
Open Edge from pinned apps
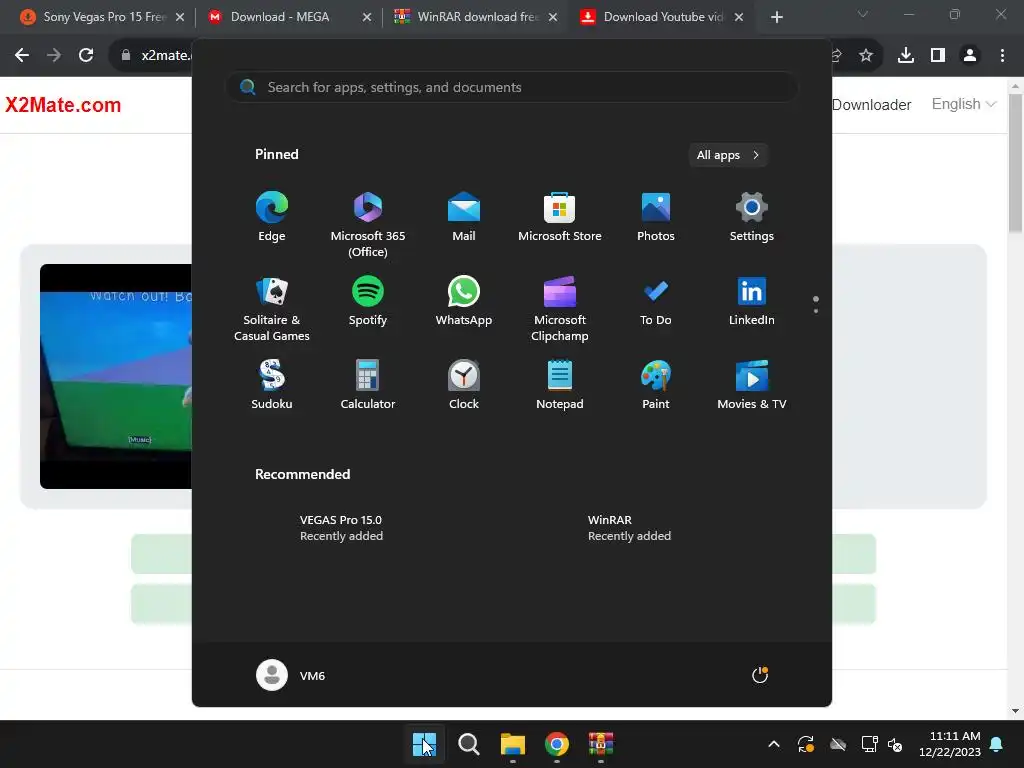coord(272,217)
